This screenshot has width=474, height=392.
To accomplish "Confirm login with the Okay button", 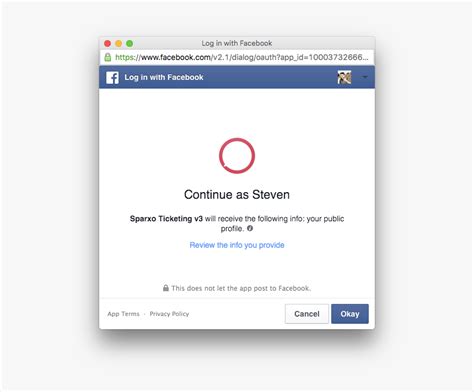I will (350, 314).
